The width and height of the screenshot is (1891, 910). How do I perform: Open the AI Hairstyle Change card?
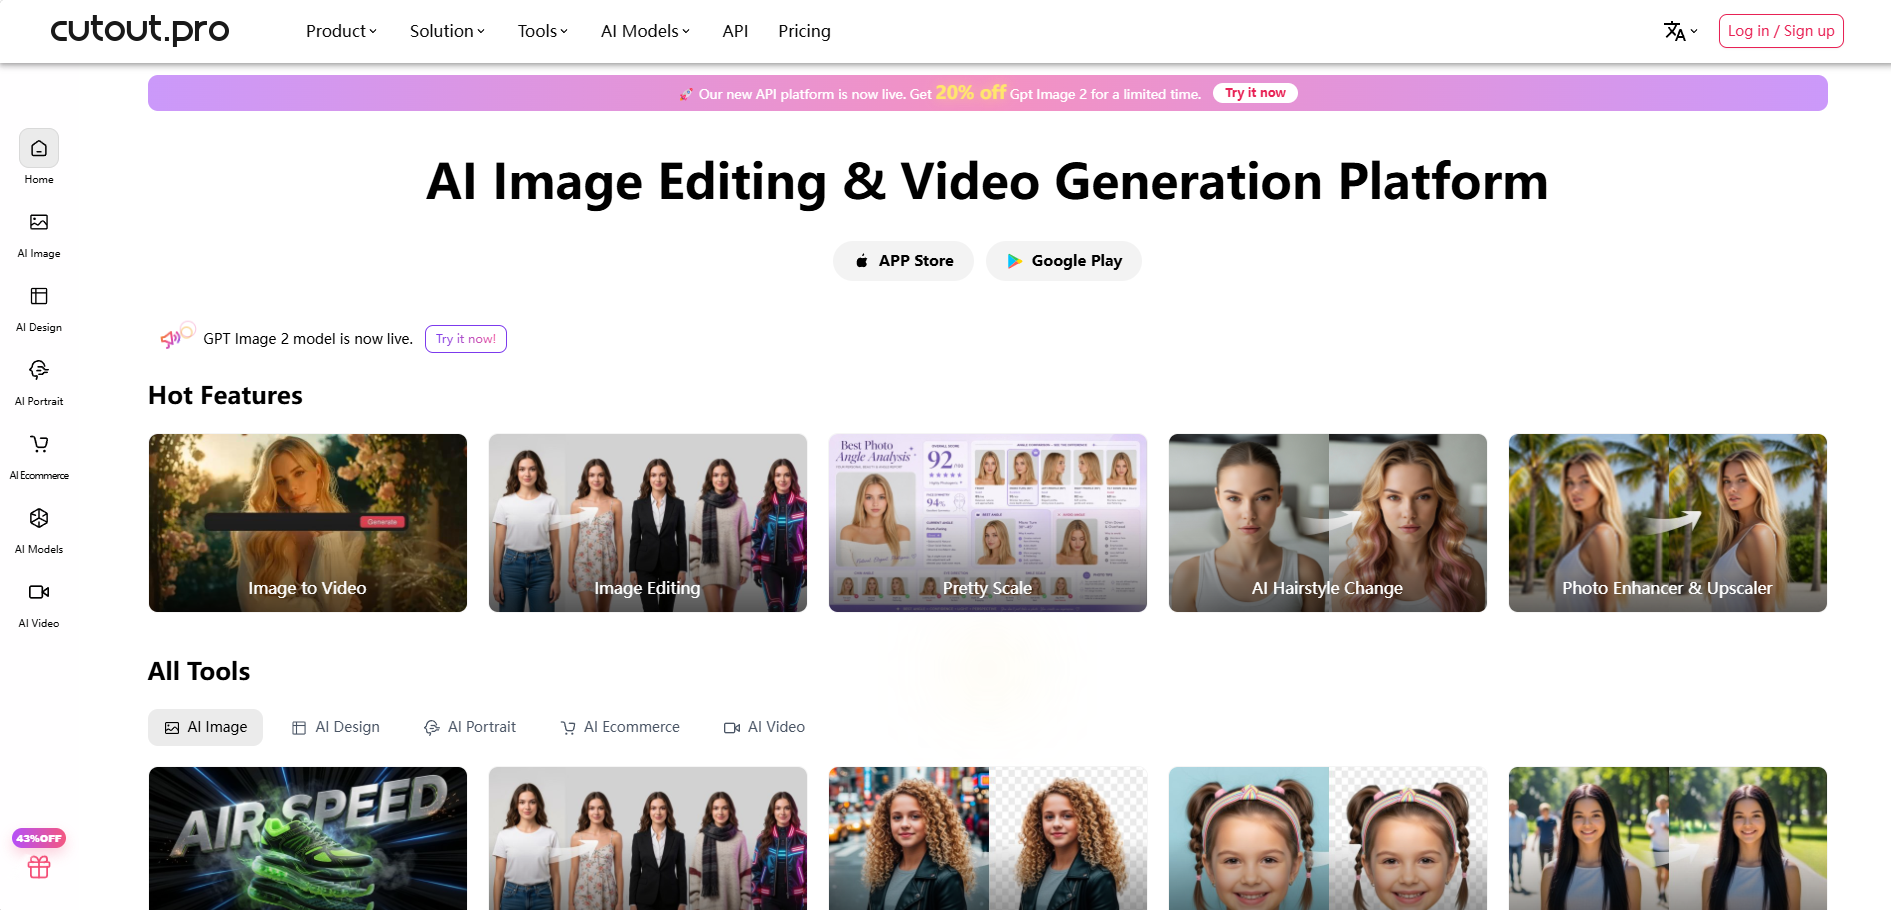[x=1328, y=523]
